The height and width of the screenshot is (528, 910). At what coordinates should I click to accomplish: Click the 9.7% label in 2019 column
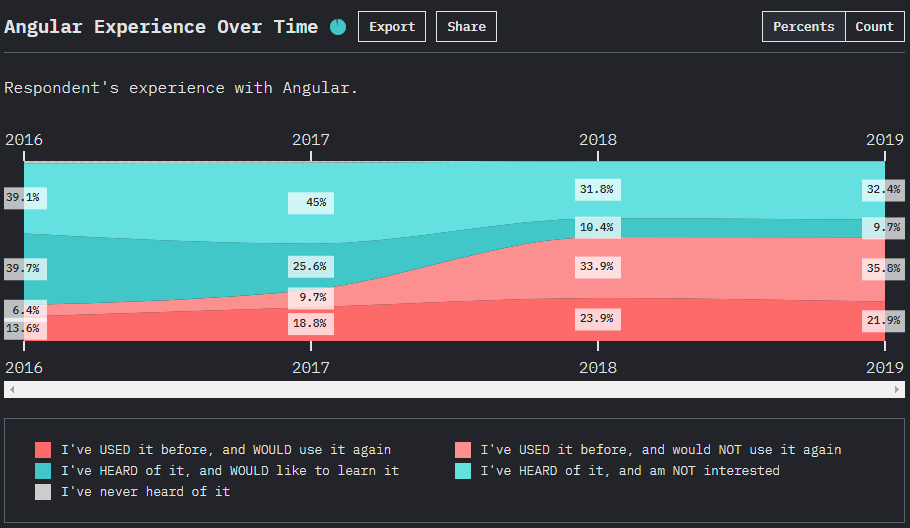pos(883,227)
